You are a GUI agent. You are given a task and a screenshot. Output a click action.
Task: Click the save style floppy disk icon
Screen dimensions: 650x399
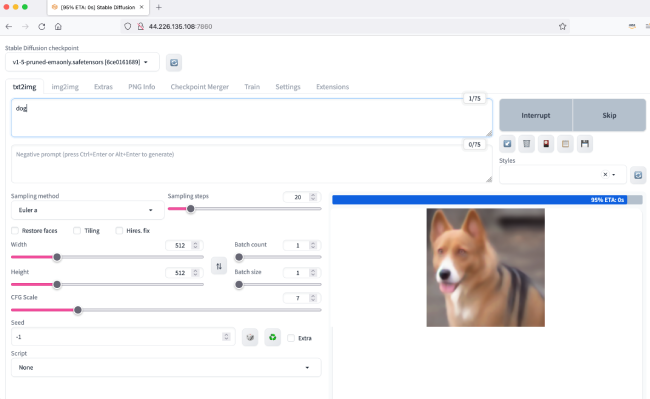pyautogui.click(x=585, y=144)
